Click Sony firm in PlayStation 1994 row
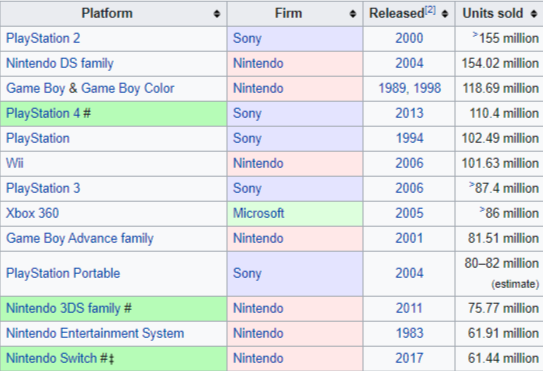The height and width of the screenshot is (371, 543). coord(247,138)
